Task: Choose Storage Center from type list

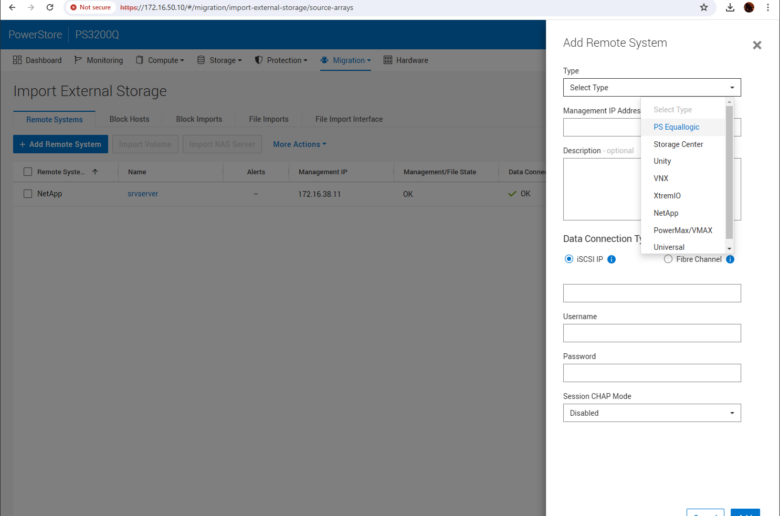Action: [x=683, y=144]
